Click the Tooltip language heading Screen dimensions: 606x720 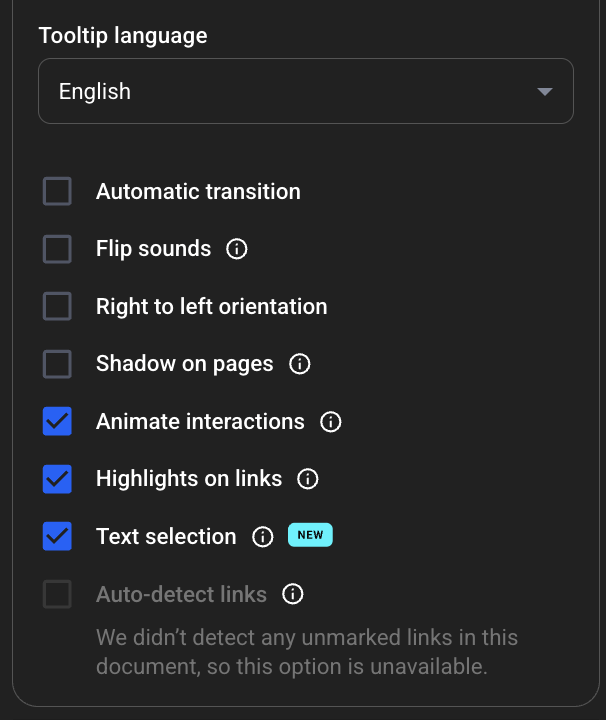(x=123, y=36)
